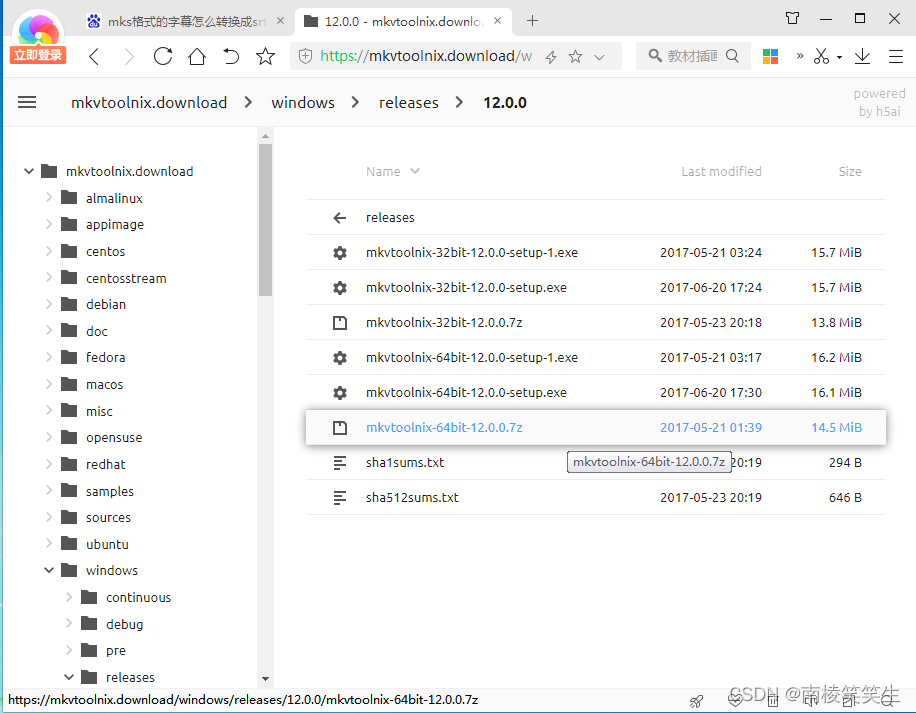The height and width of the screenshot is (713, 916).
Task: Open a new browser tab
Action: tap(532, 21)
